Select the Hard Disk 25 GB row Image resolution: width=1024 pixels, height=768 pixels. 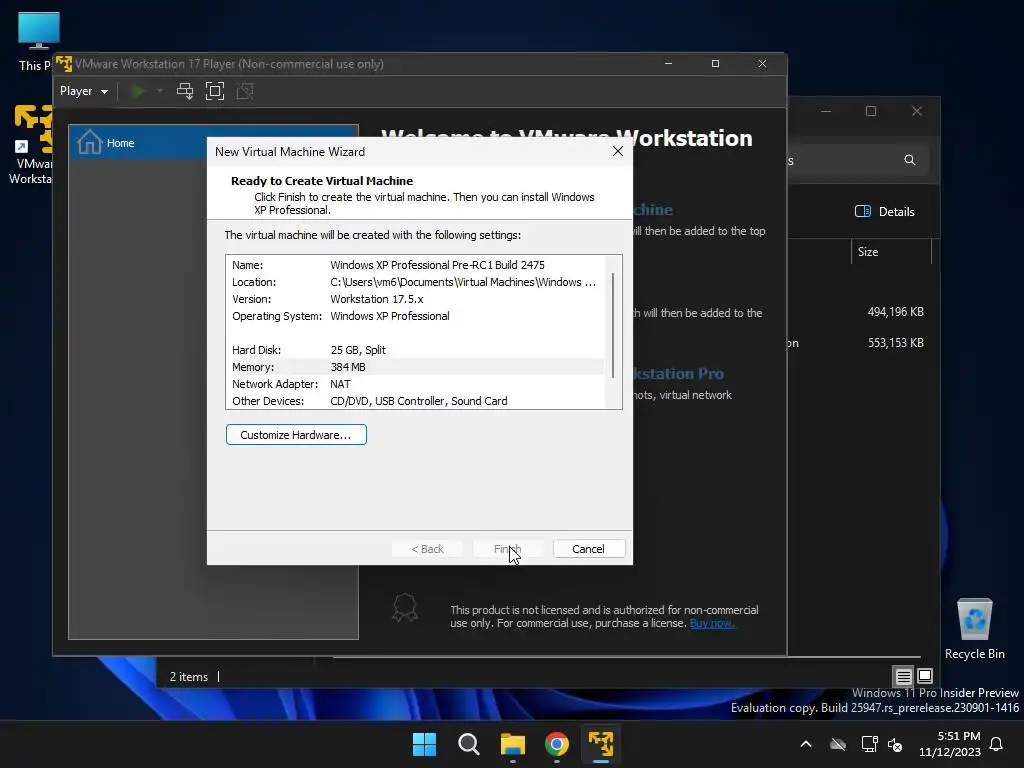(415, 350)
